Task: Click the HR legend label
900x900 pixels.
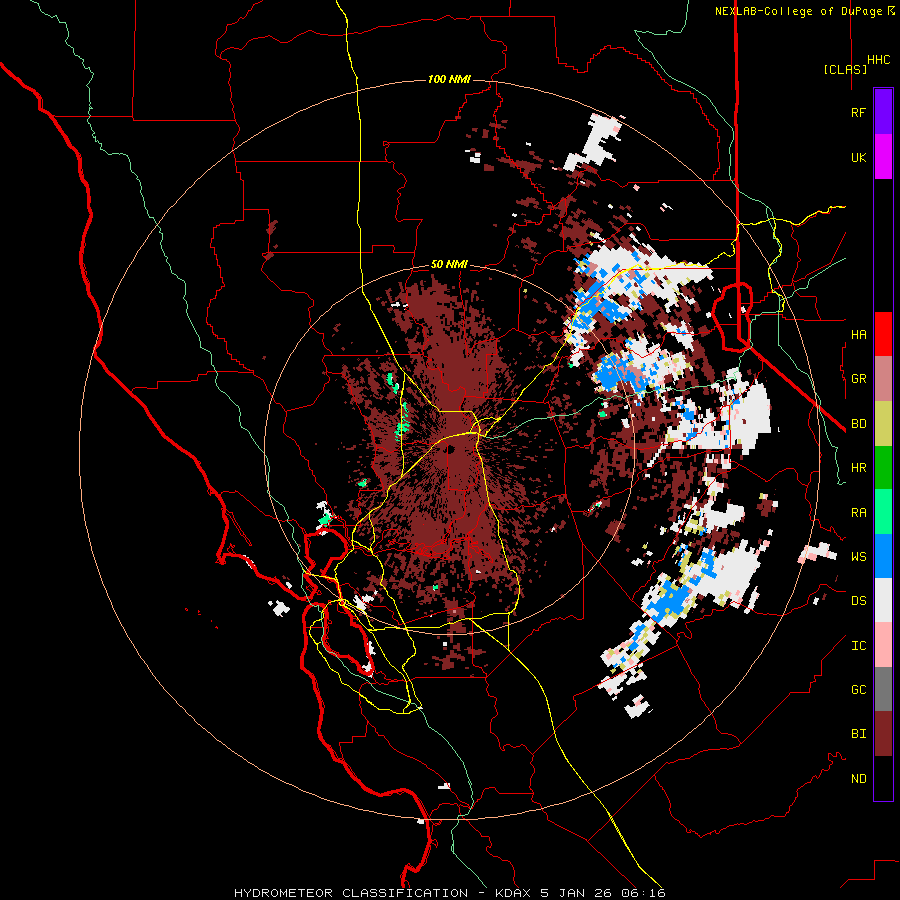Action: click(858, 468)
